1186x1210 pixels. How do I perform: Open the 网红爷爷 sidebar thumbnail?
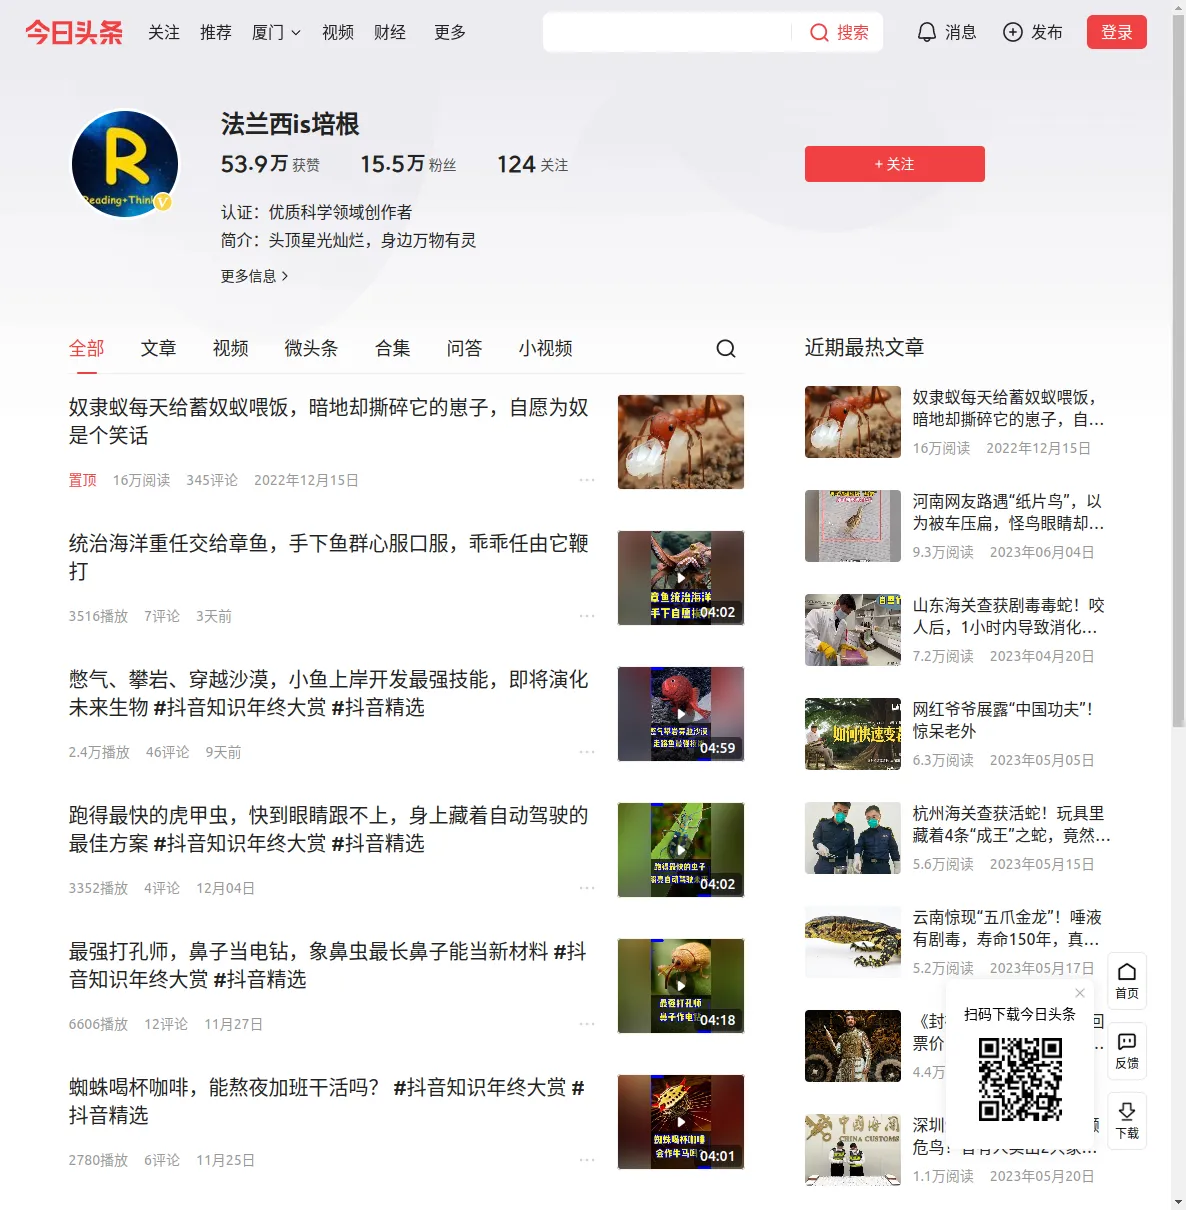pos(853,734)
